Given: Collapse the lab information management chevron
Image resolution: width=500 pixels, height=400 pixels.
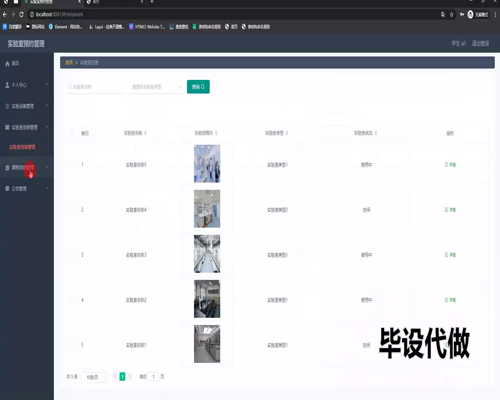Looking at the screenshot, I should [47, 127].
